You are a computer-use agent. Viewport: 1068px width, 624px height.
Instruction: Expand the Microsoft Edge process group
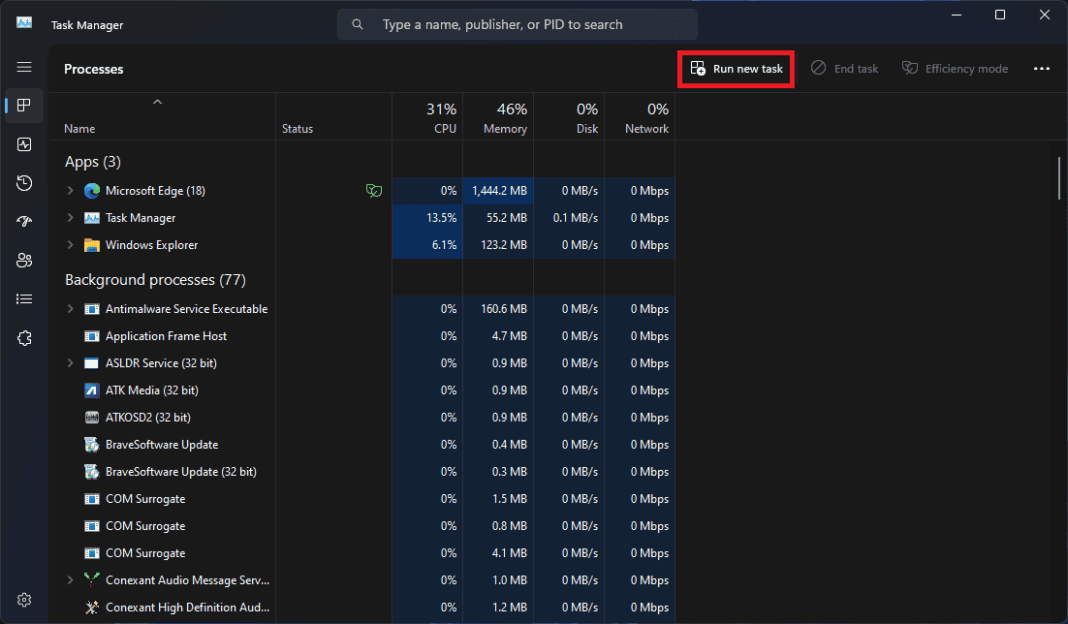click(69, 190)
